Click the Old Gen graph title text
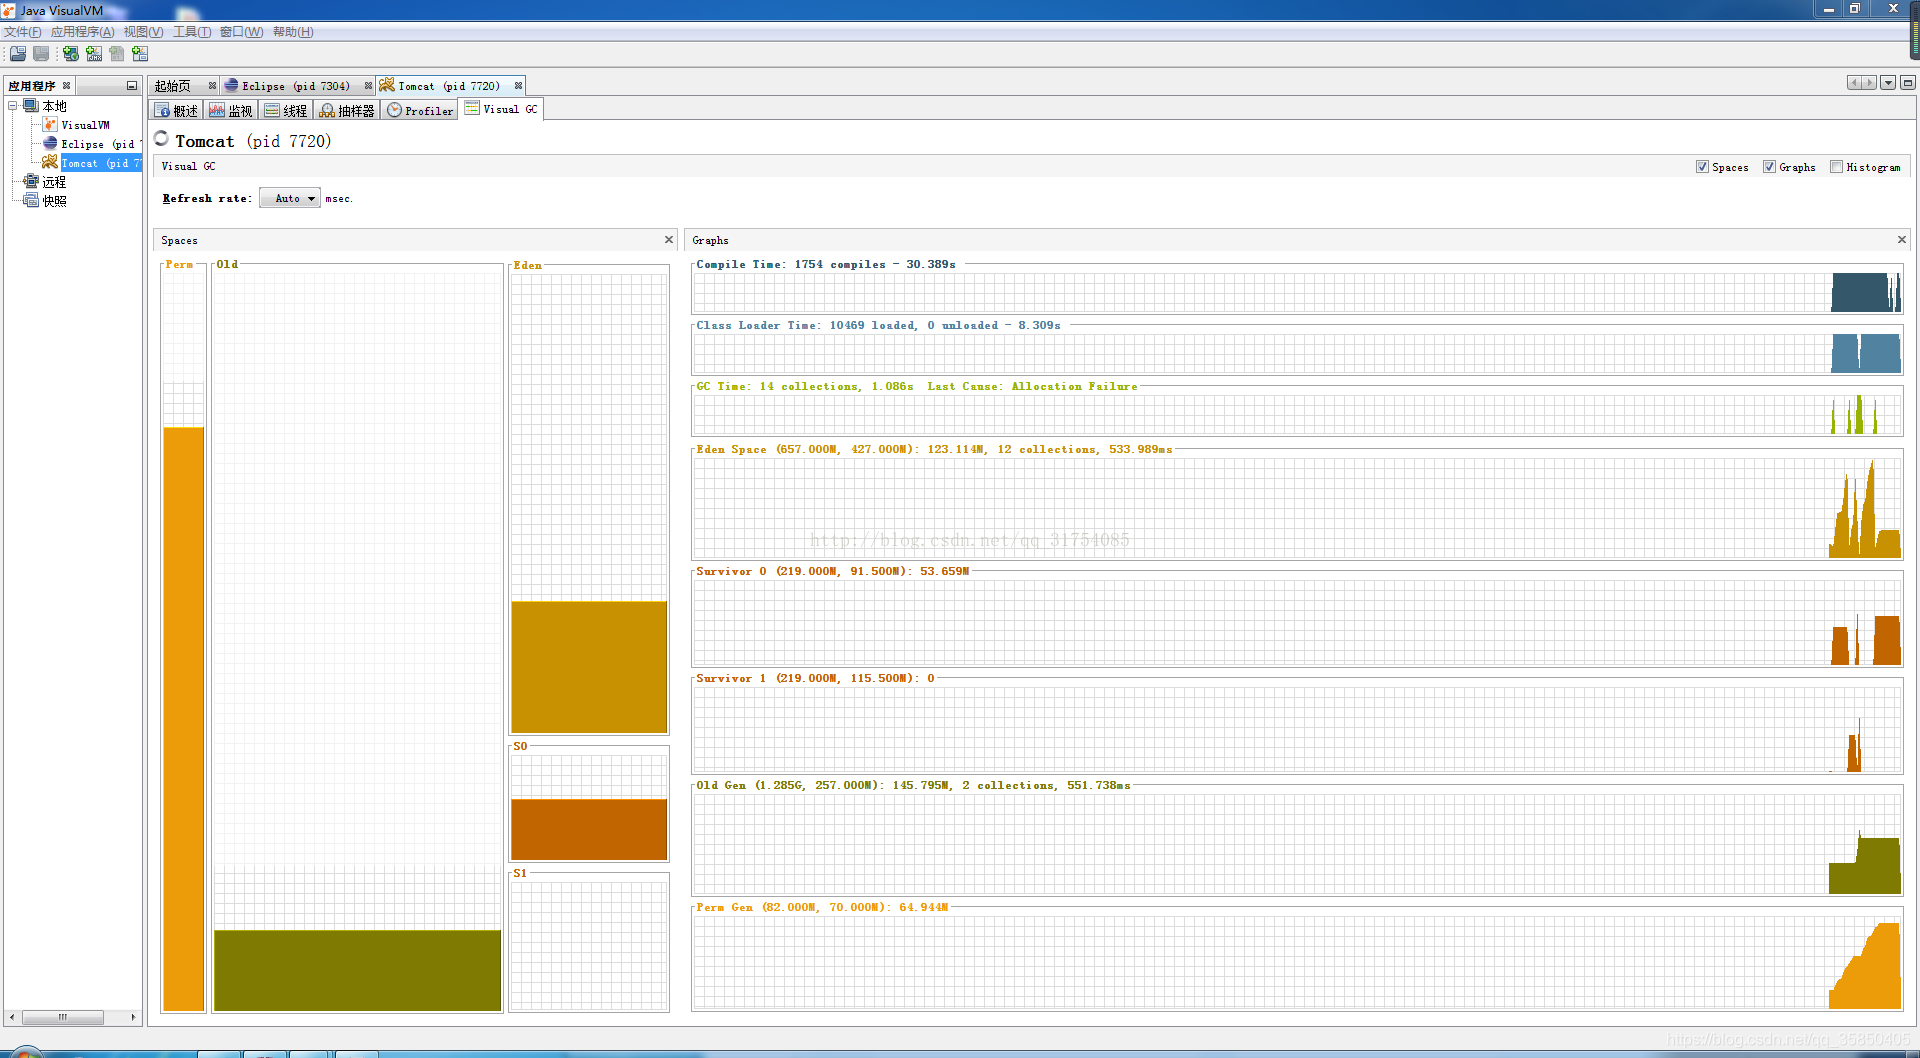The height and width of the screenshot is (1058, 1920). 913,785
